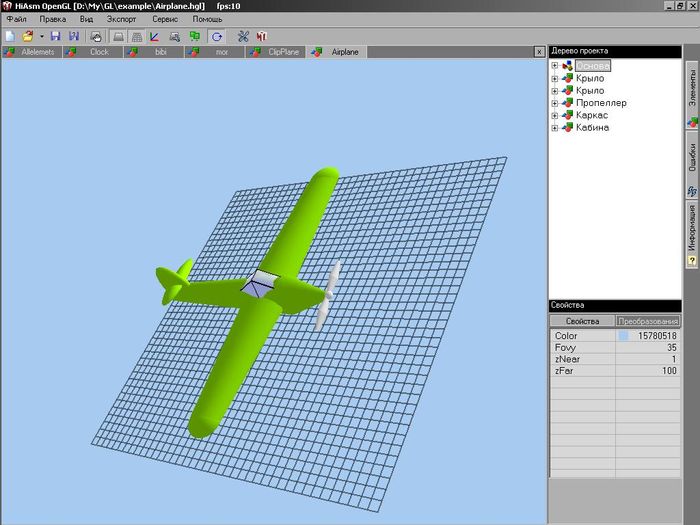Click the Color property swatch
The width and height of the screenshot is (700, 525).
624,336
